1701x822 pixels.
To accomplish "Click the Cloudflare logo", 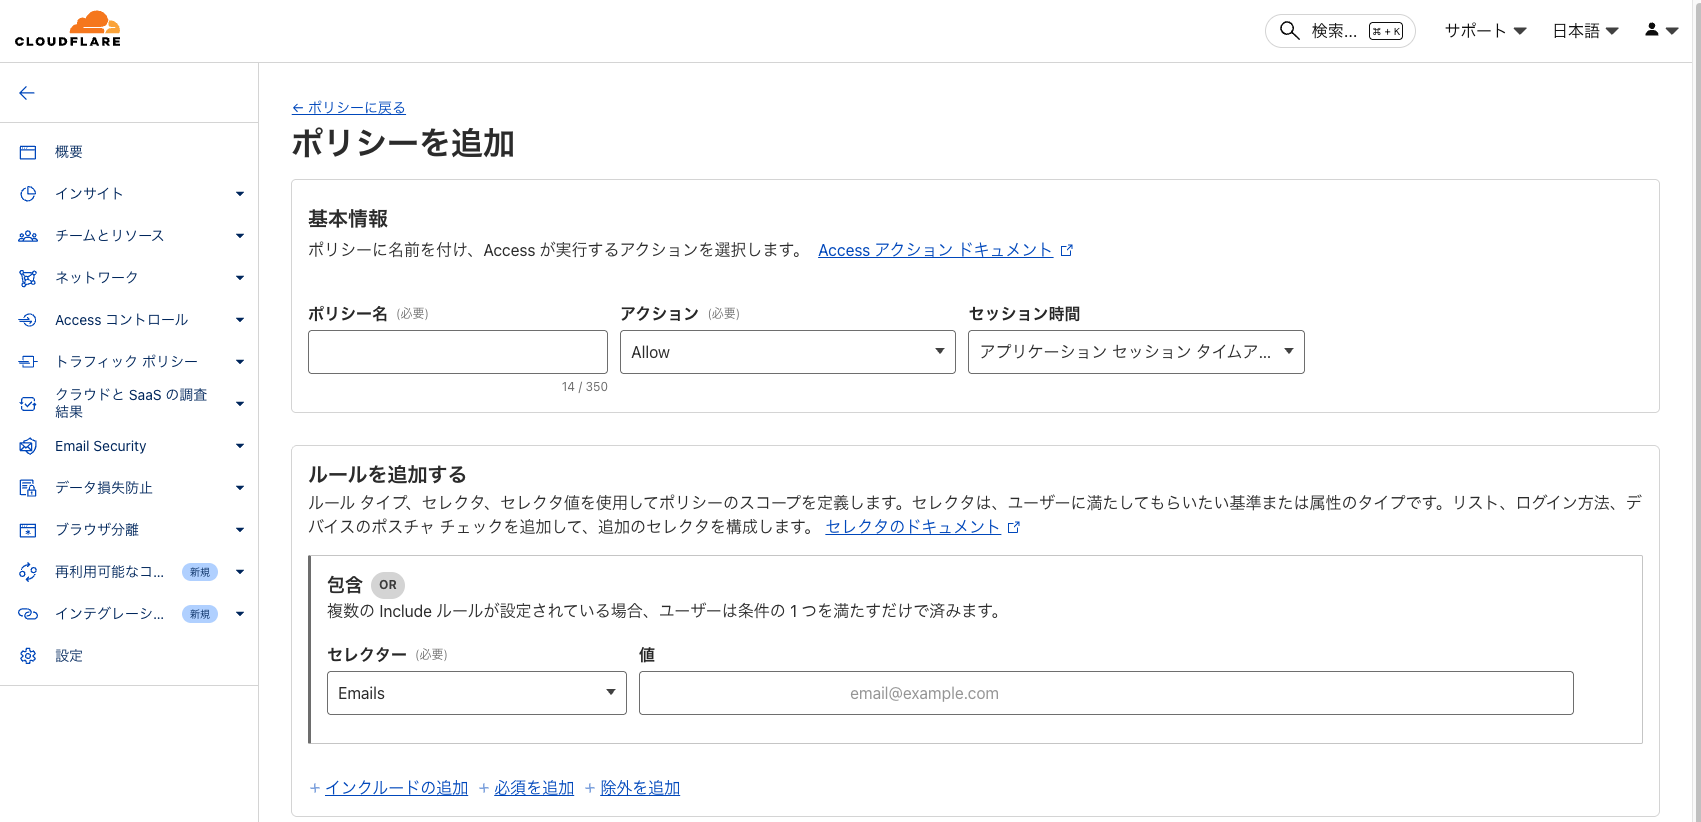I will pyautogui.click(x=68, y=29).
